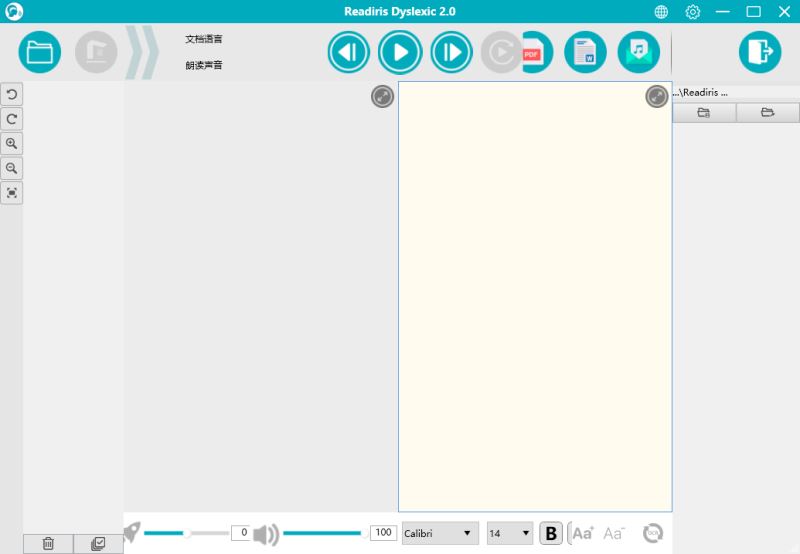Expand the text pane to full view

coord(657,96)
